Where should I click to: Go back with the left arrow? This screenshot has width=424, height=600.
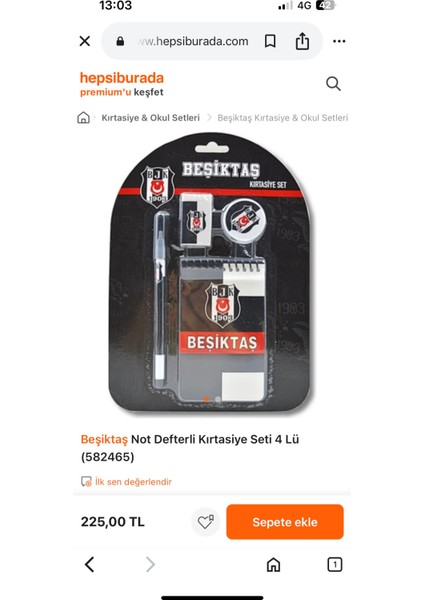coord(90,564)
